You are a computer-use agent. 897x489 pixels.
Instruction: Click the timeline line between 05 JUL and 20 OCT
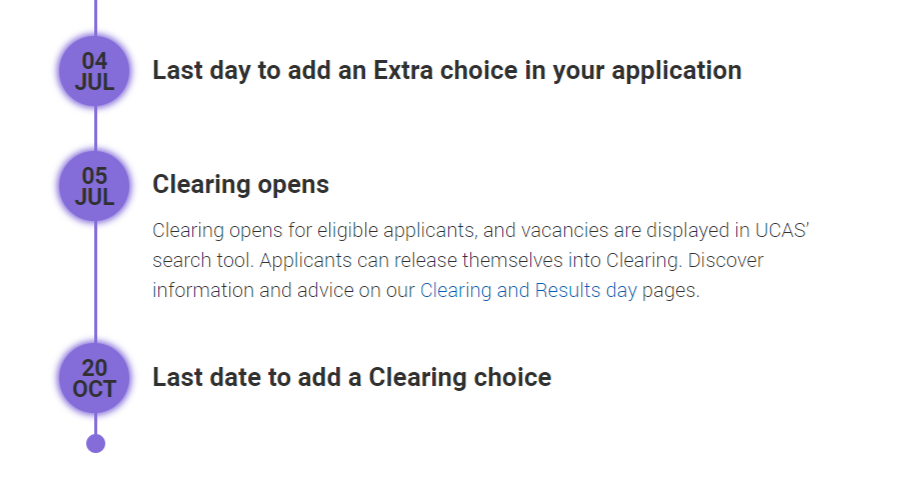(96, 282)
